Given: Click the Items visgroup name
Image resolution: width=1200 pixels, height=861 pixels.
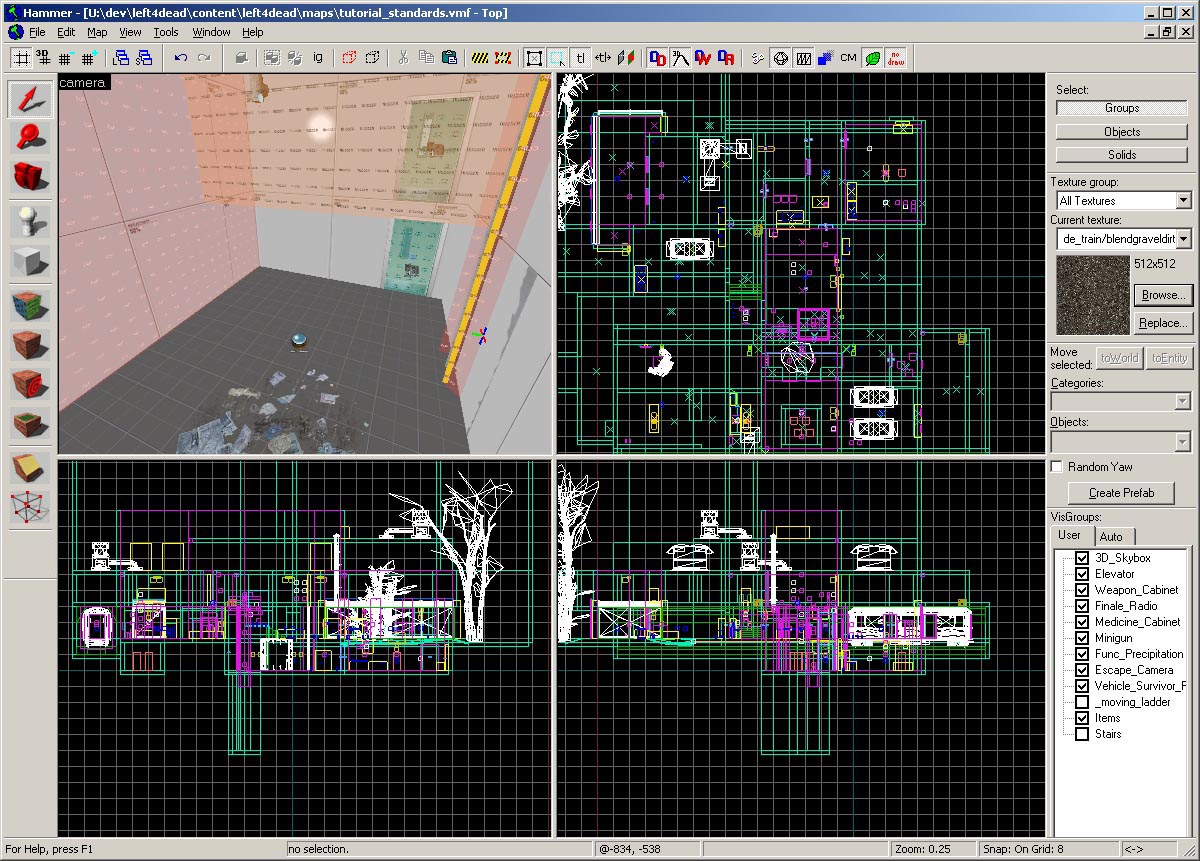Looking at the screenshot, I should click(1108, 718).
